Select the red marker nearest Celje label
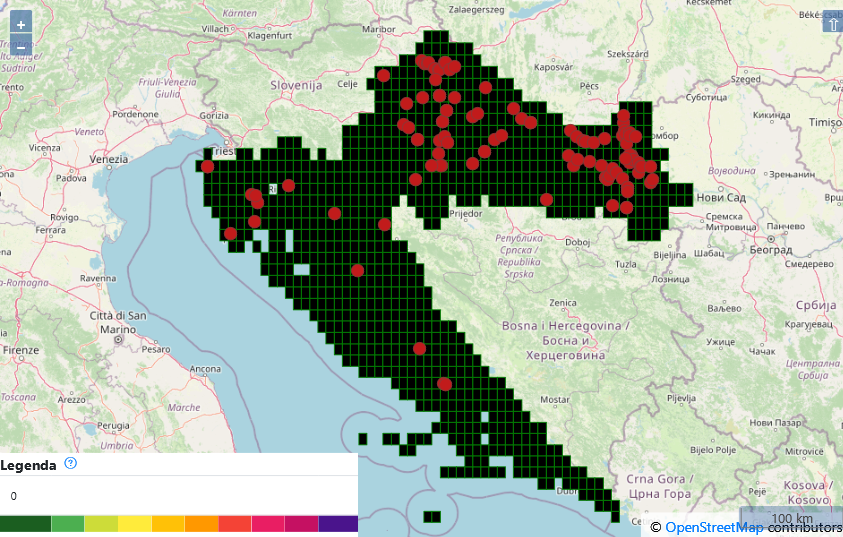 click(x=383, y=75)
